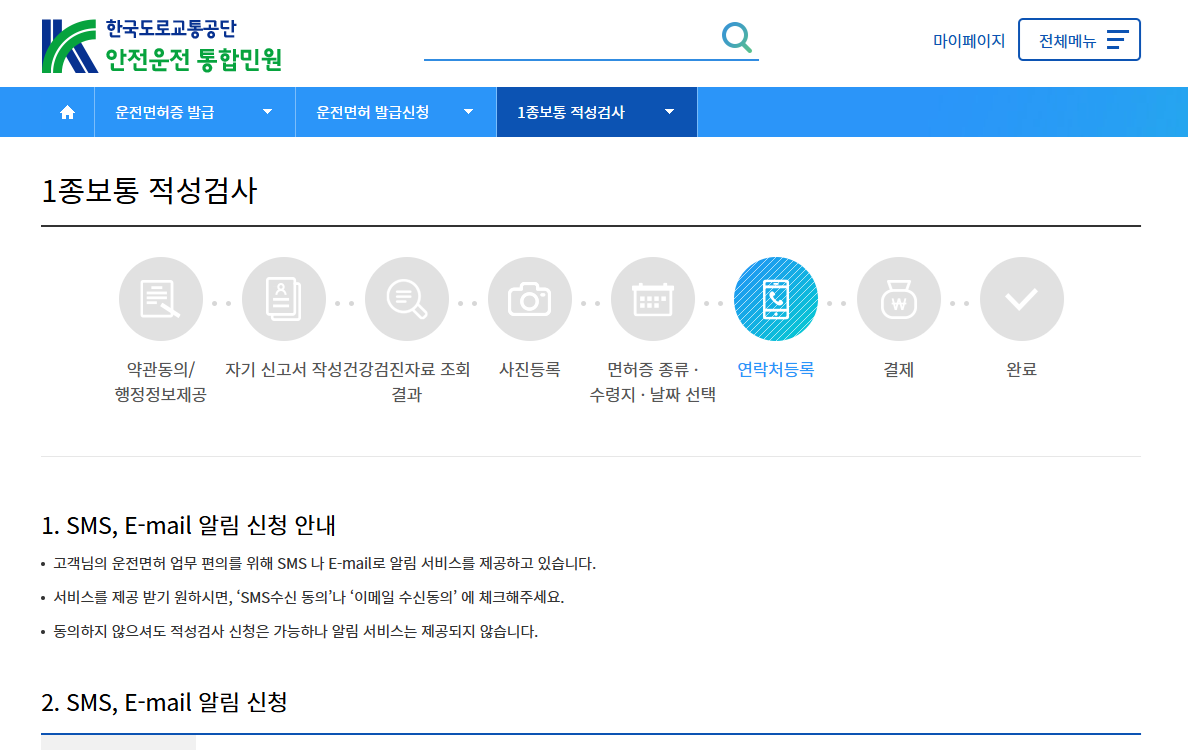Image resolution: width=1188 pixels, height=750 pixels.
Task: Click the 전체메뉴 button
Action: (1079, 39)
